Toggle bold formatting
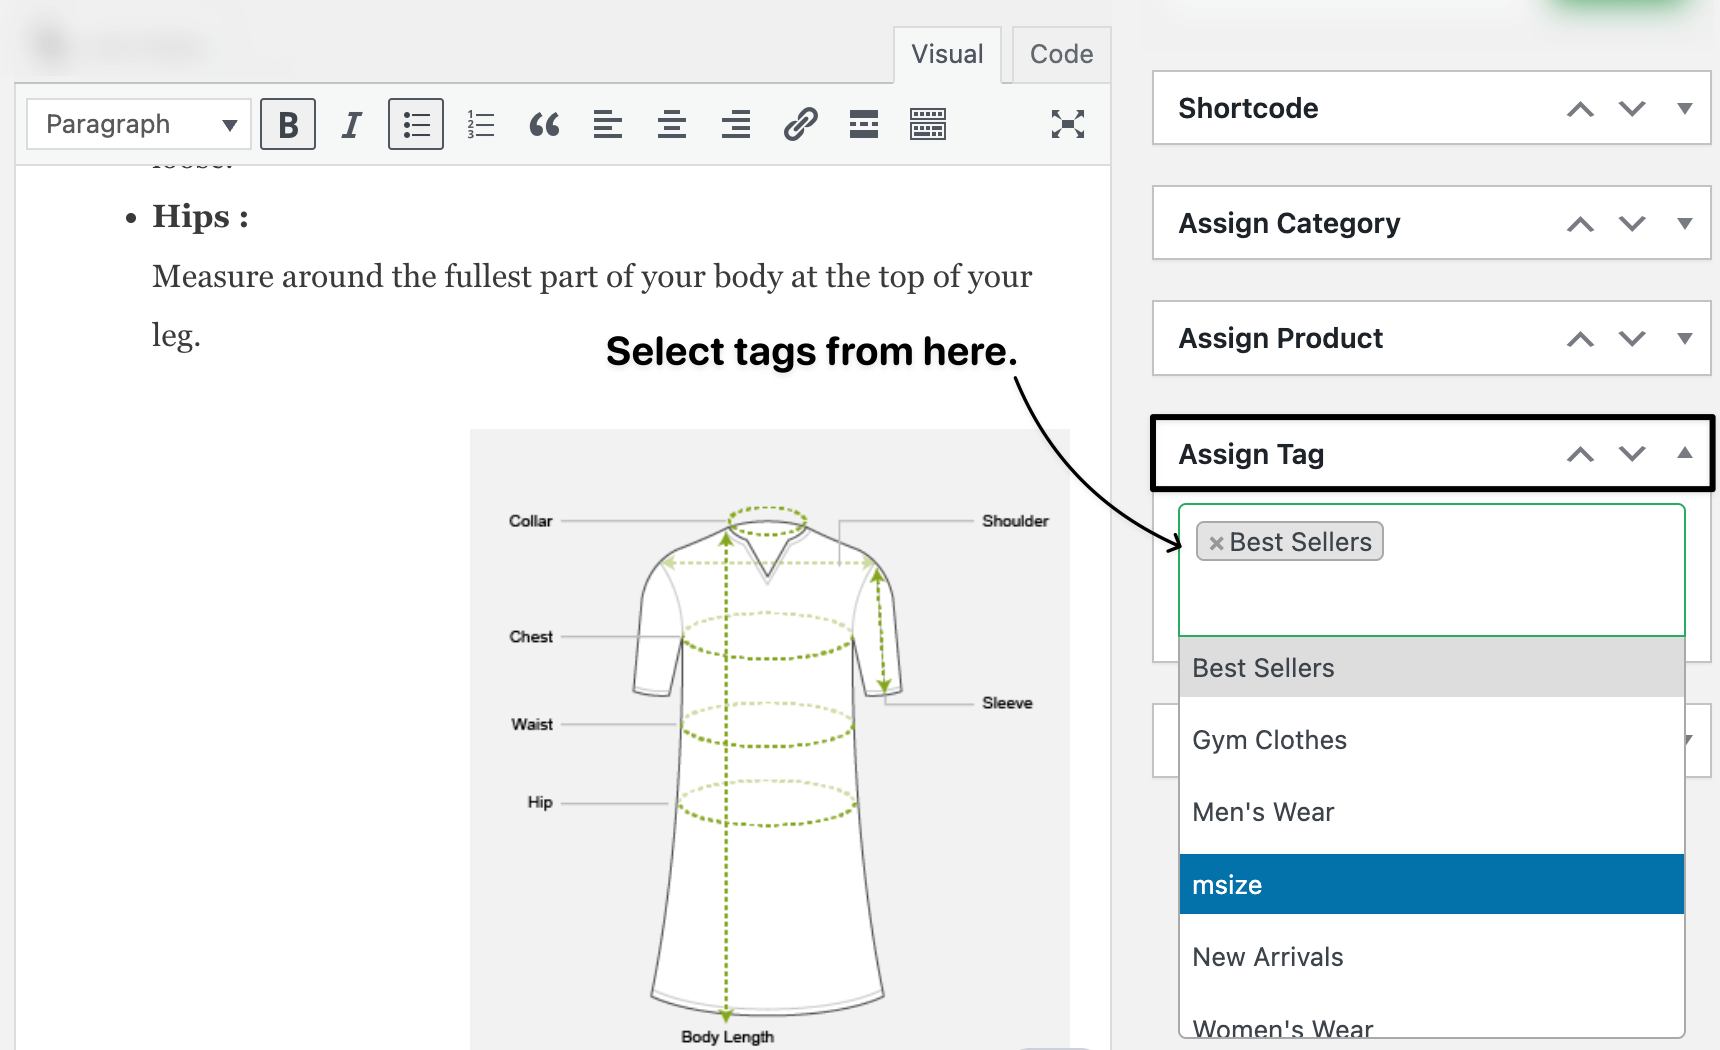The image size is (1720, 1050). pos(288,124)
